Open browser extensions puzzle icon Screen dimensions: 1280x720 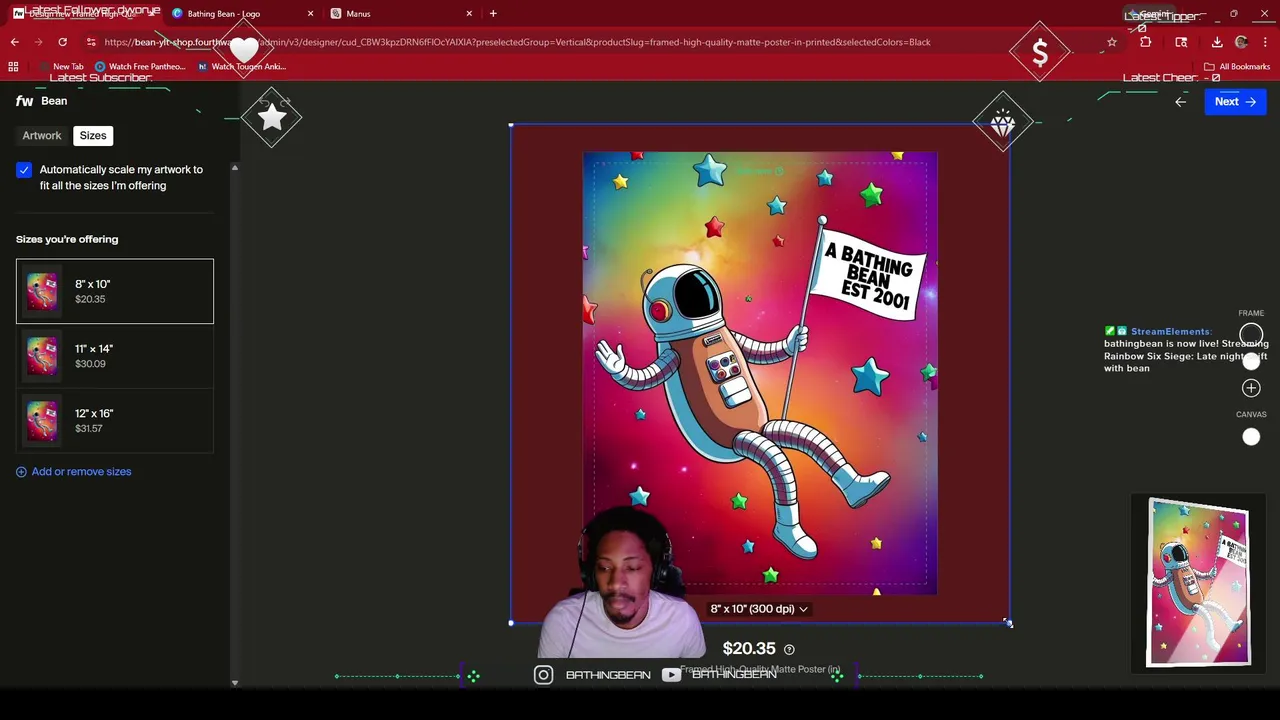point(1145,42)
